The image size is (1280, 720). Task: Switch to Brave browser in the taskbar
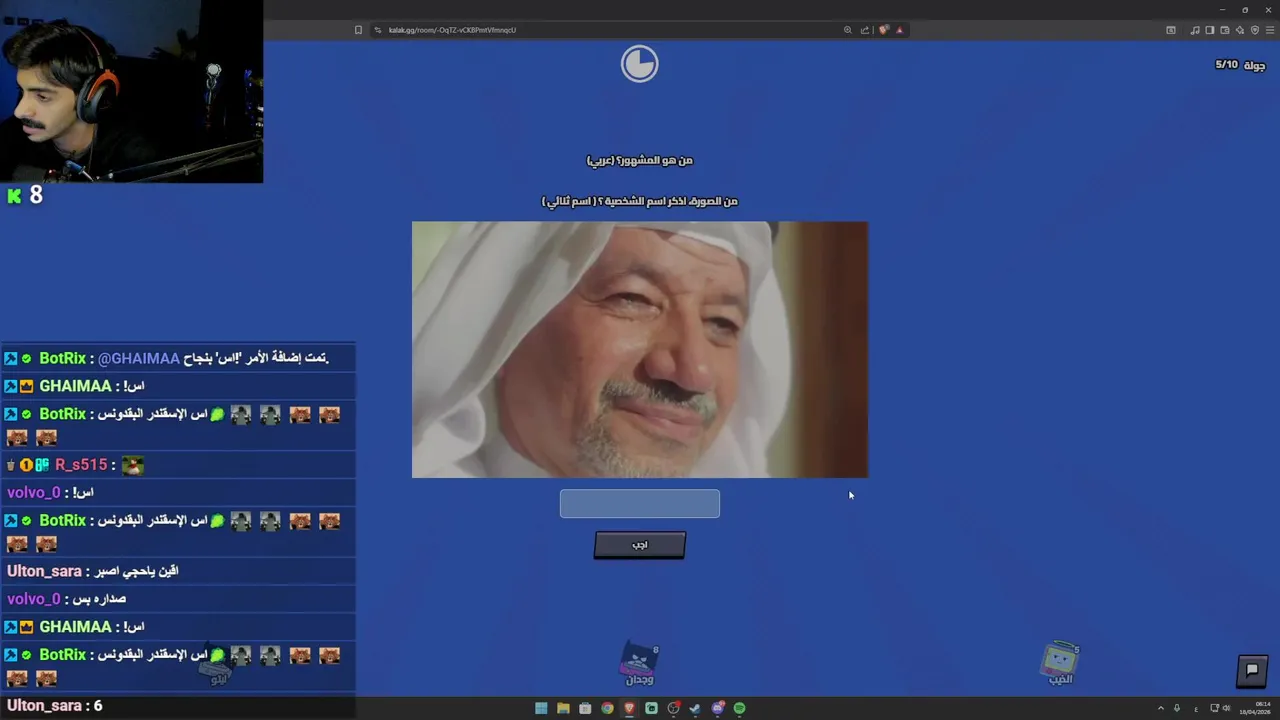[x=629, y=708]
